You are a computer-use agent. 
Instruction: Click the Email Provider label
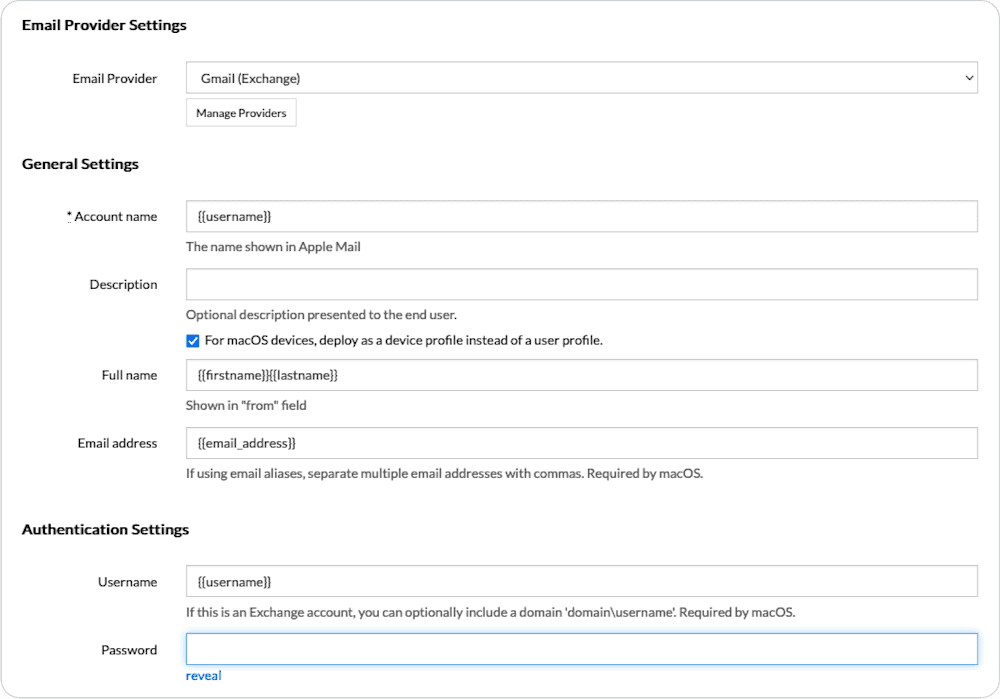pyautogui.click(x=115, y=78)
